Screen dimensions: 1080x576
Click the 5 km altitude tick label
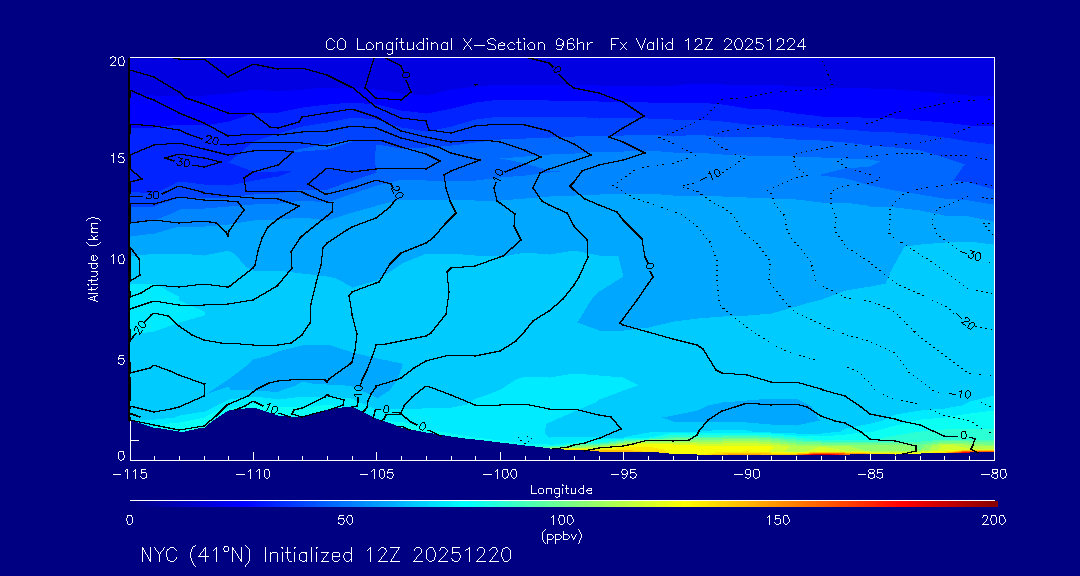[x=119, y=360]
